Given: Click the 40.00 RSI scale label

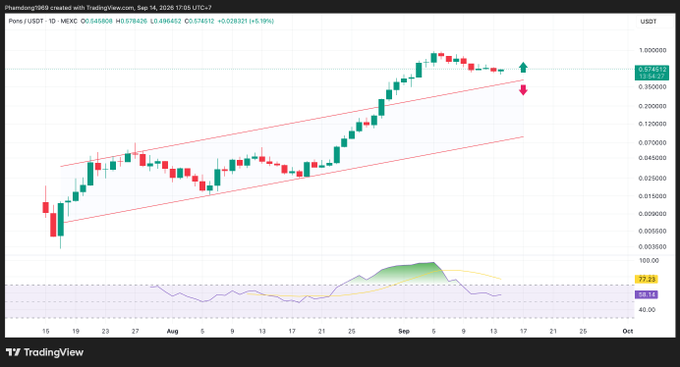Looking at the screenshot, I should (x=647, y=310).
